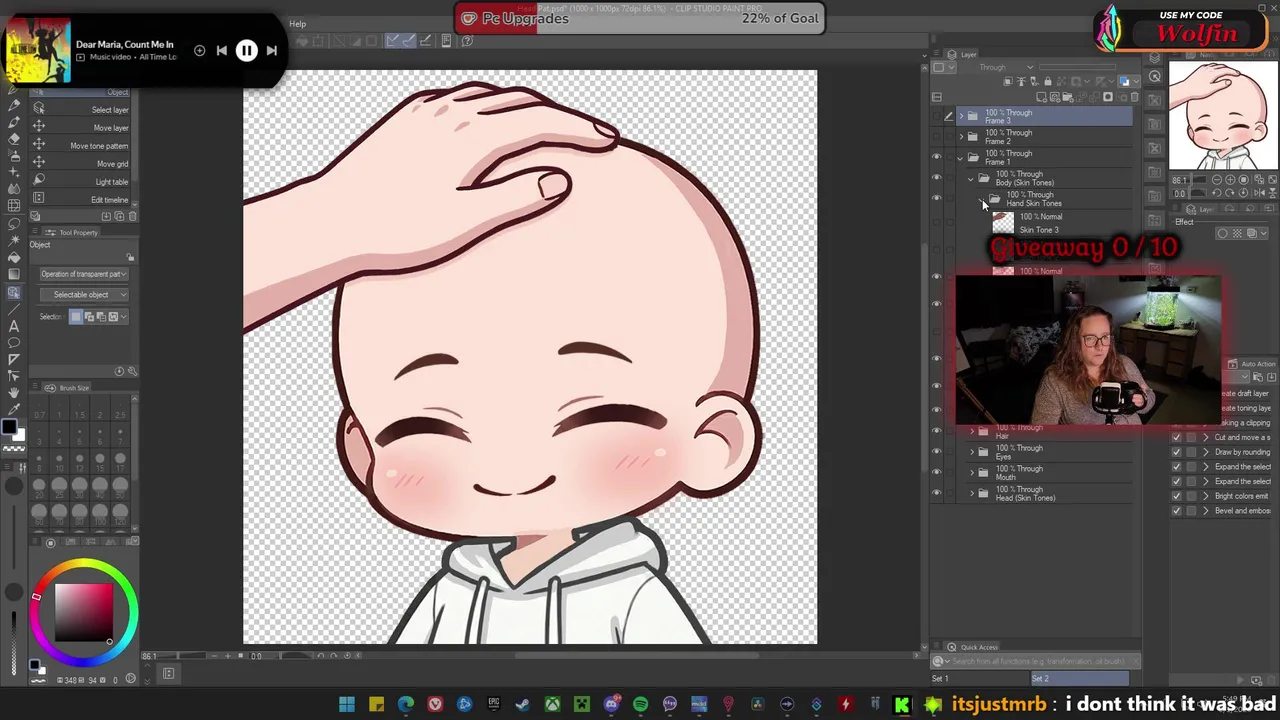Switch Quick Access to Set 1
Viewport: 1280px width, 720px height.
[981, 679]
